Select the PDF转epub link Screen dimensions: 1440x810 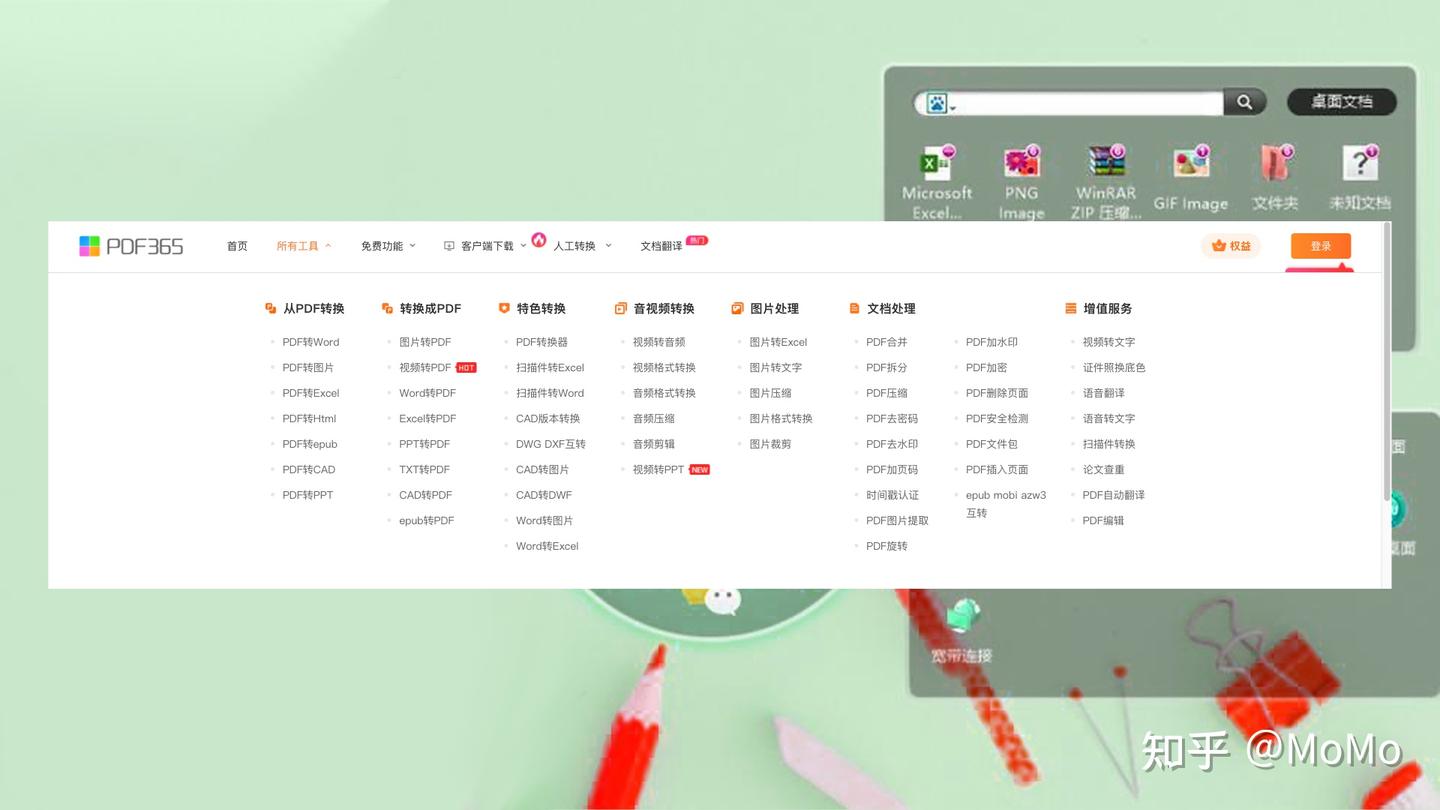310,444
